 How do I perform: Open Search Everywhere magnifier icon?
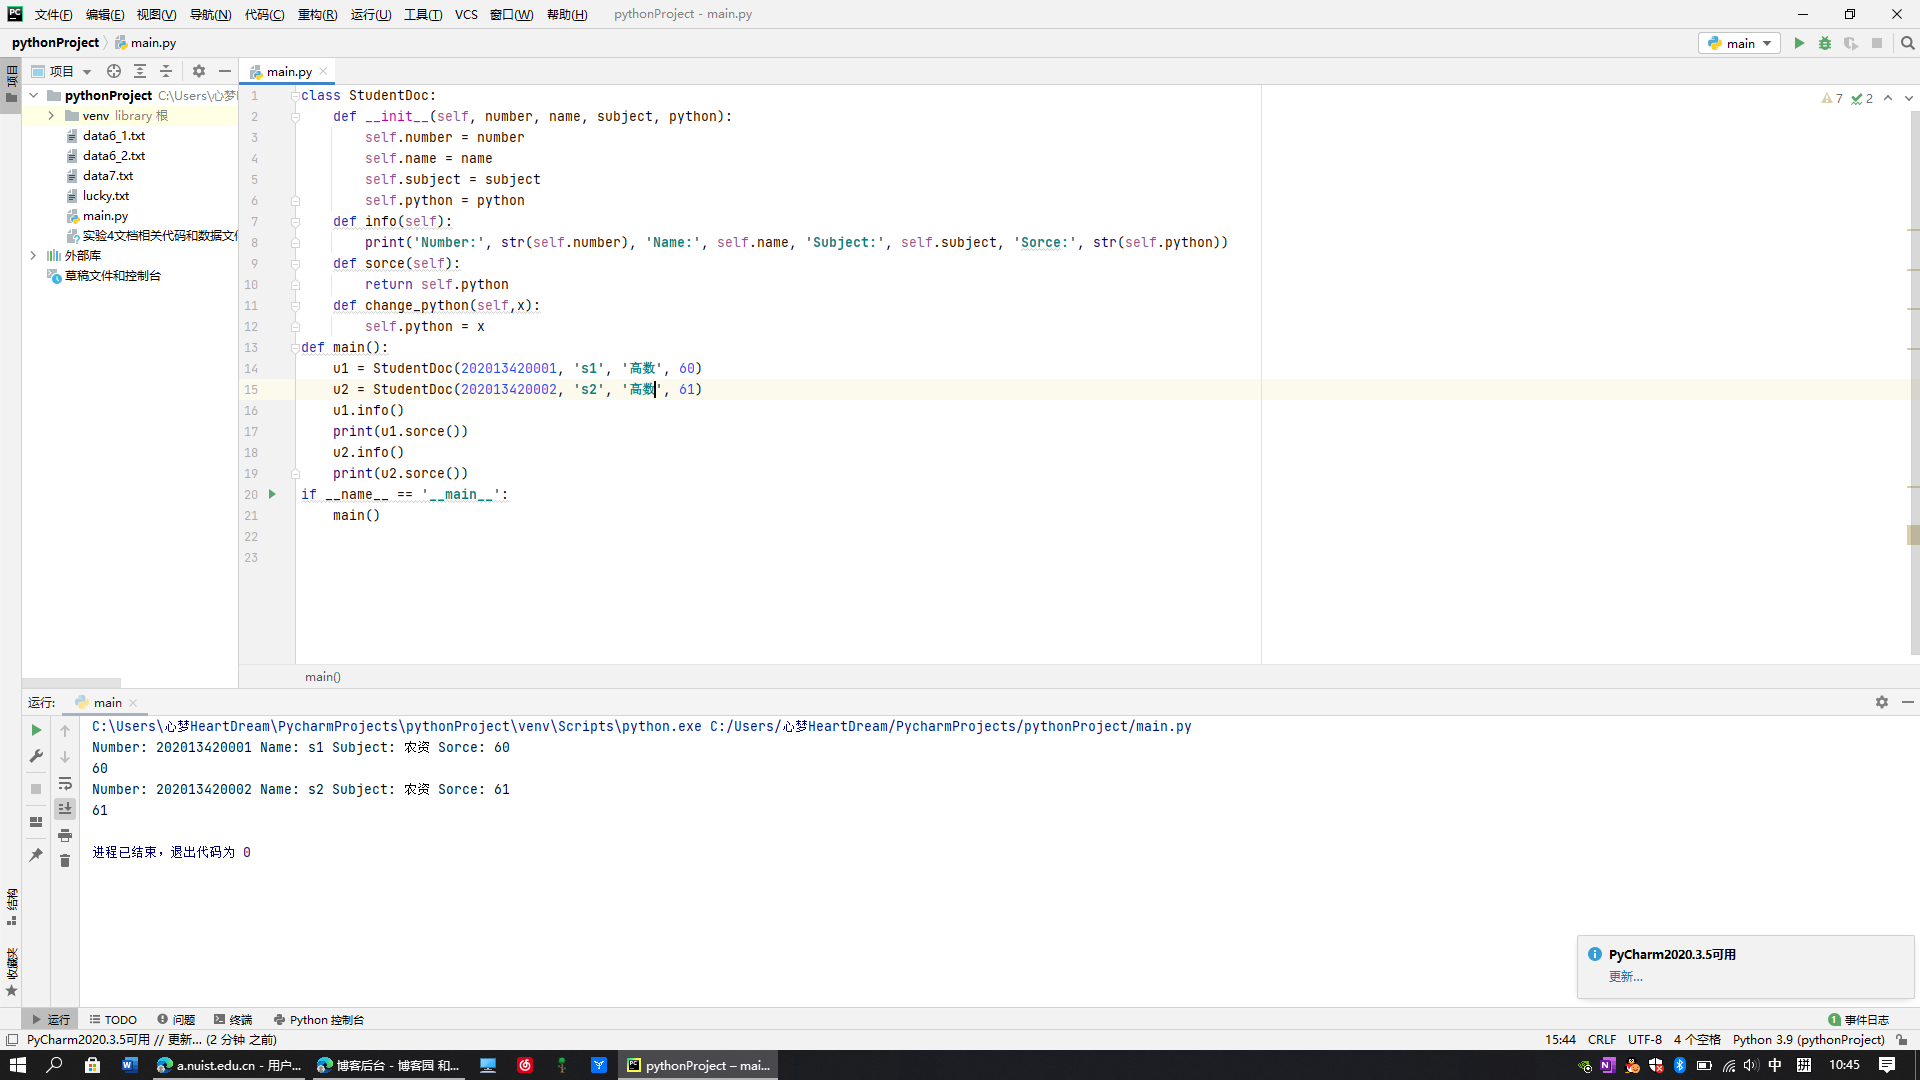(1907, 43)
